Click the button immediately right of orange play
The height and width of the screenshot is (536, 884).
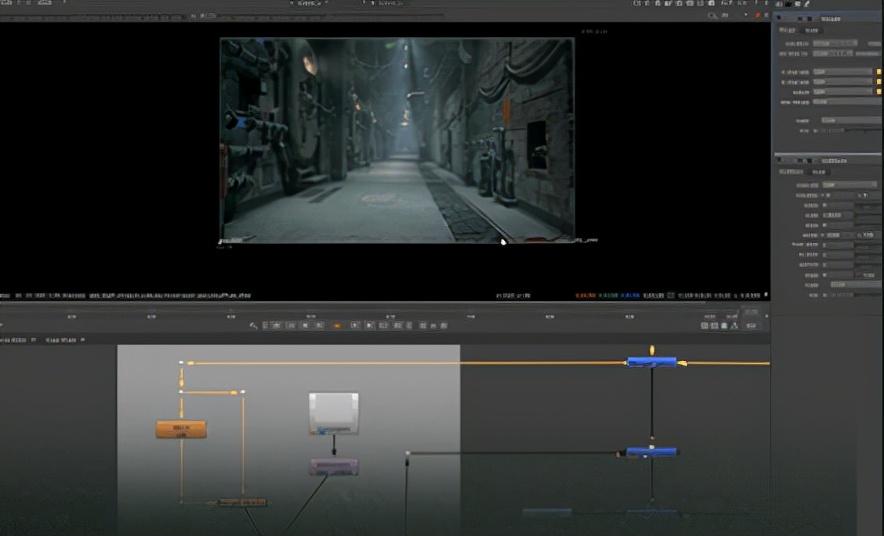pos(355,325)
